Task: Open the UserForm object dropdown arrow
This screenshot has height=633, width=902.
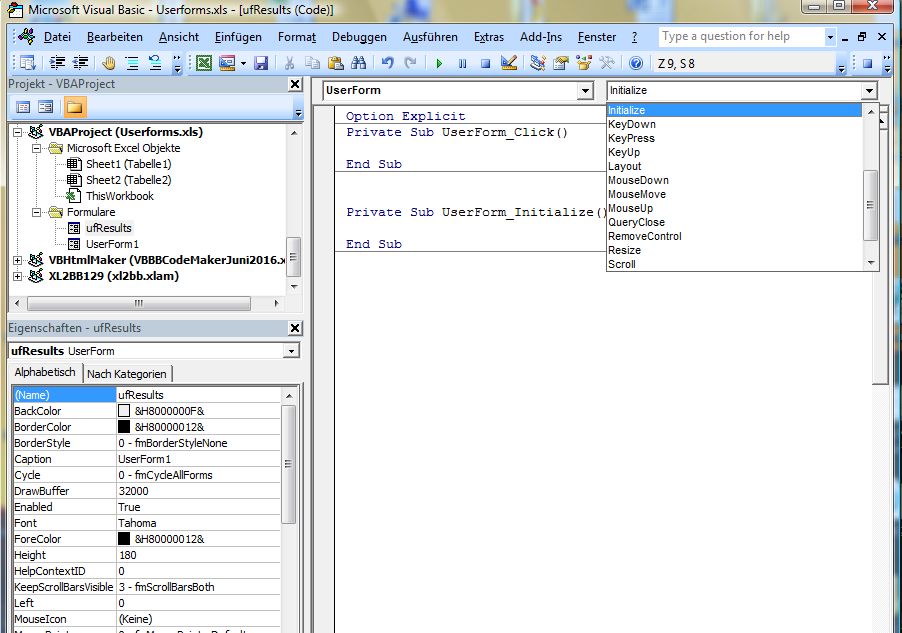Action: coord(585,91)
